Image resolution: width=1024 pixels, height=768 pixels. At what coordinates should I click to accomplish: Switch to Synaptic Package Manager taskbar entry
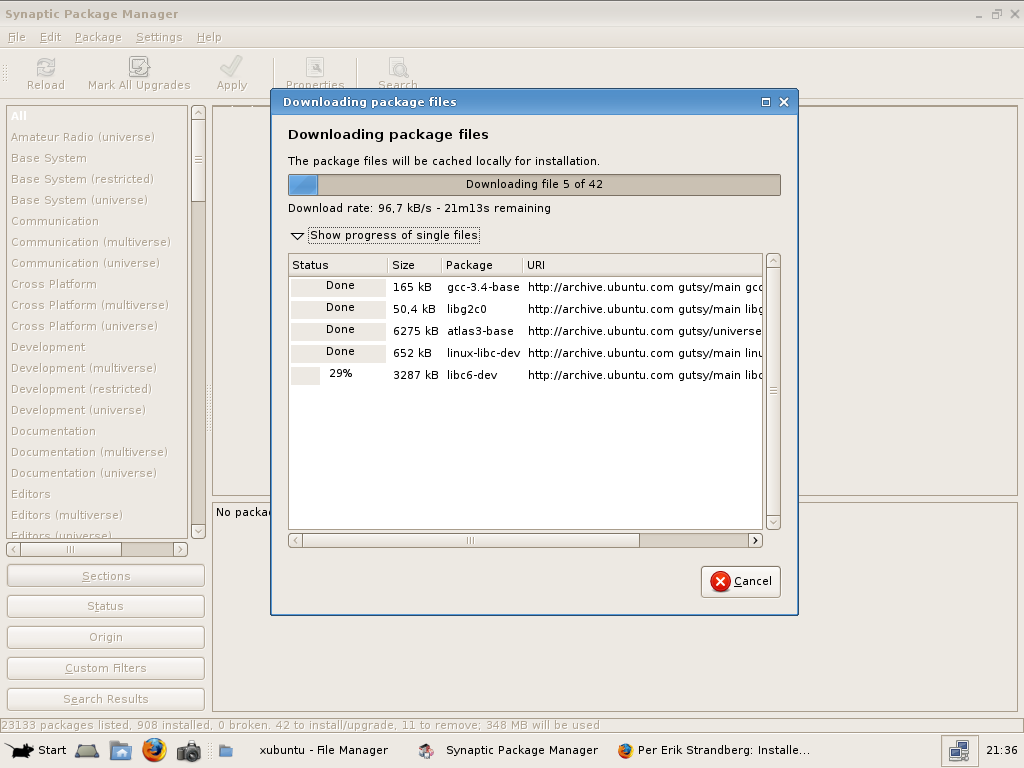pos(508,750)
